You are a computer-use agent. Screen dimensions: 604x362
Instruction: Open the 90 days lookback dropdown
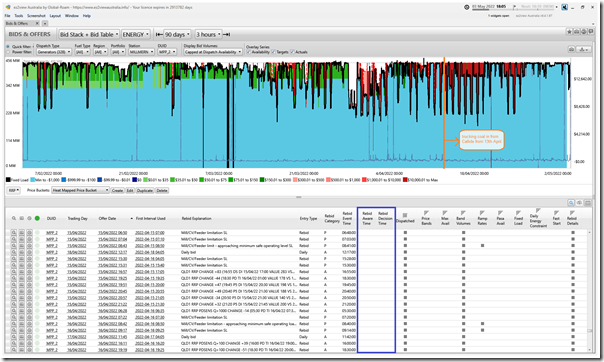177,34
